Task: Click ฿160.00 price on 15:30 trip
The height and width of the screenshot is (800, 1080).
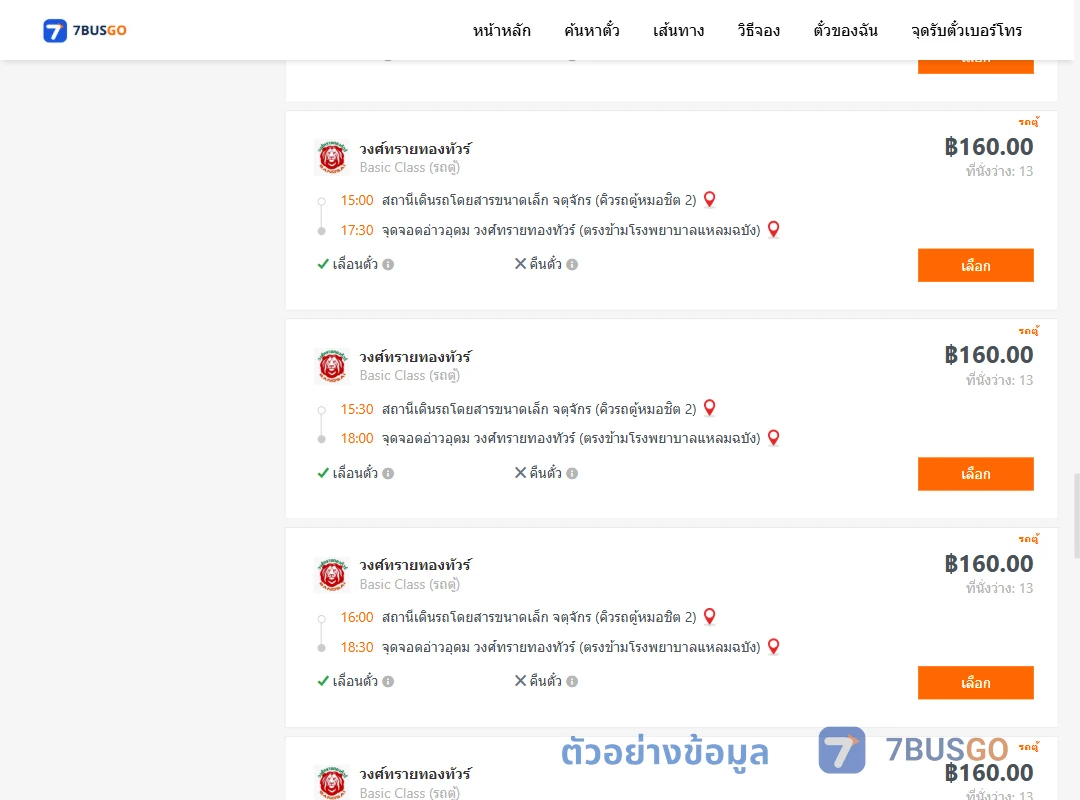Action: (989, 355)
